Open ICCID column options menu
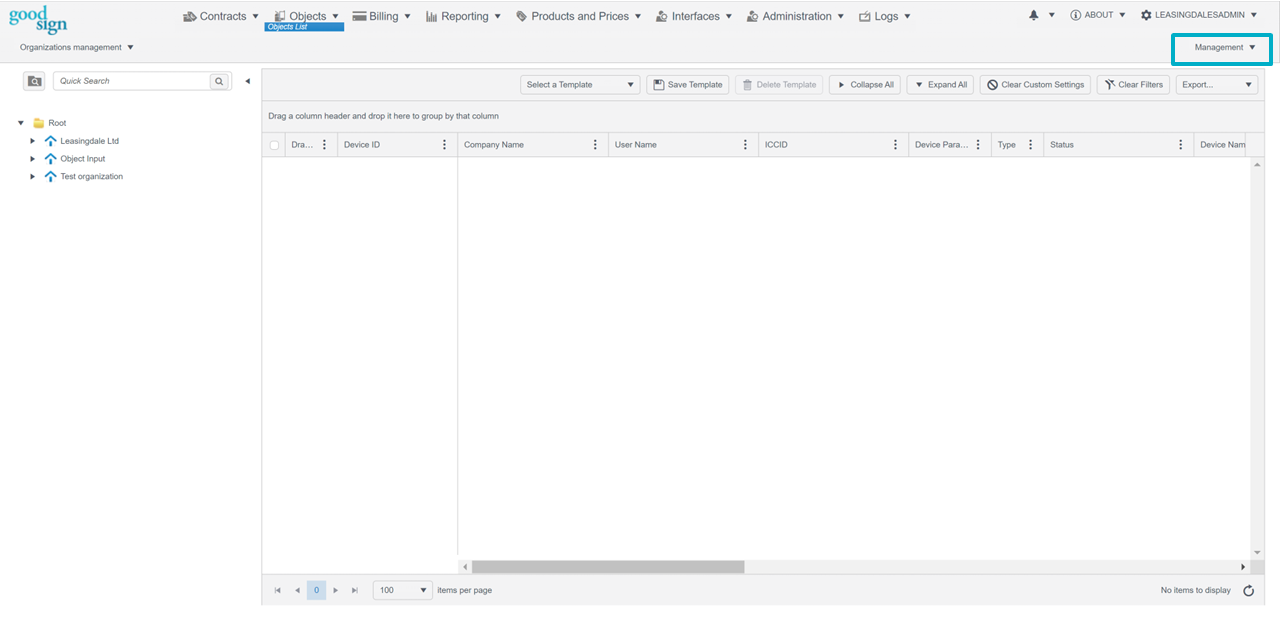Image resolution: width=1280 pixels, height=634 pixels. pos(895,145)
